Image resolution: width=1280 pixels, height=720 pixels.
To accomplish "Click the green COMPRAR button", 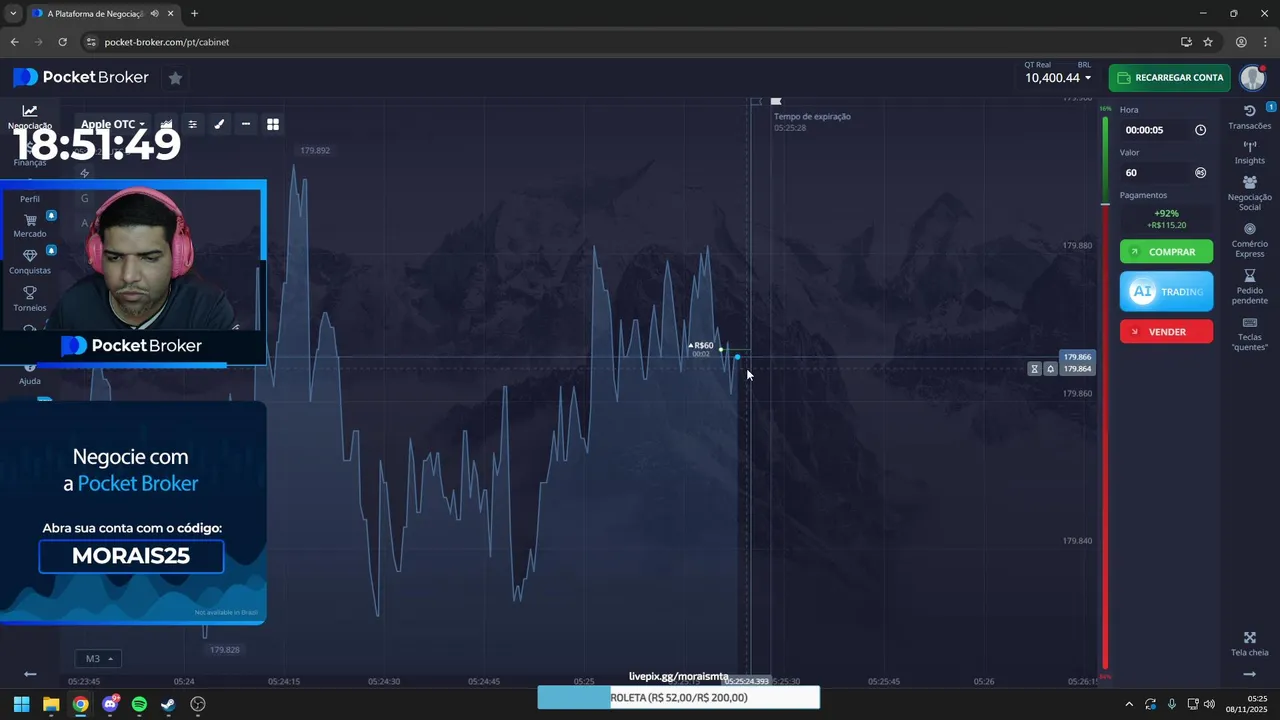I will (1166, 252).
